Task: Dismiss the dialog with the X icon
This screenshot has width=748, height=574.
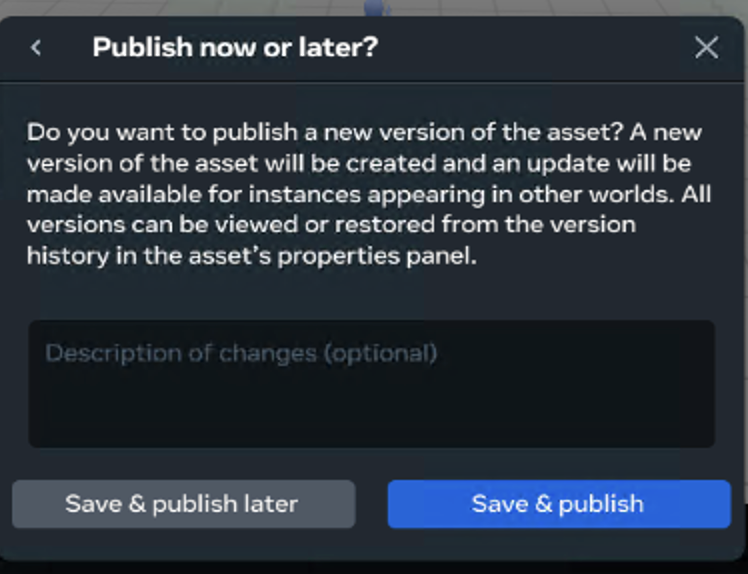Action: click(706, 47)
